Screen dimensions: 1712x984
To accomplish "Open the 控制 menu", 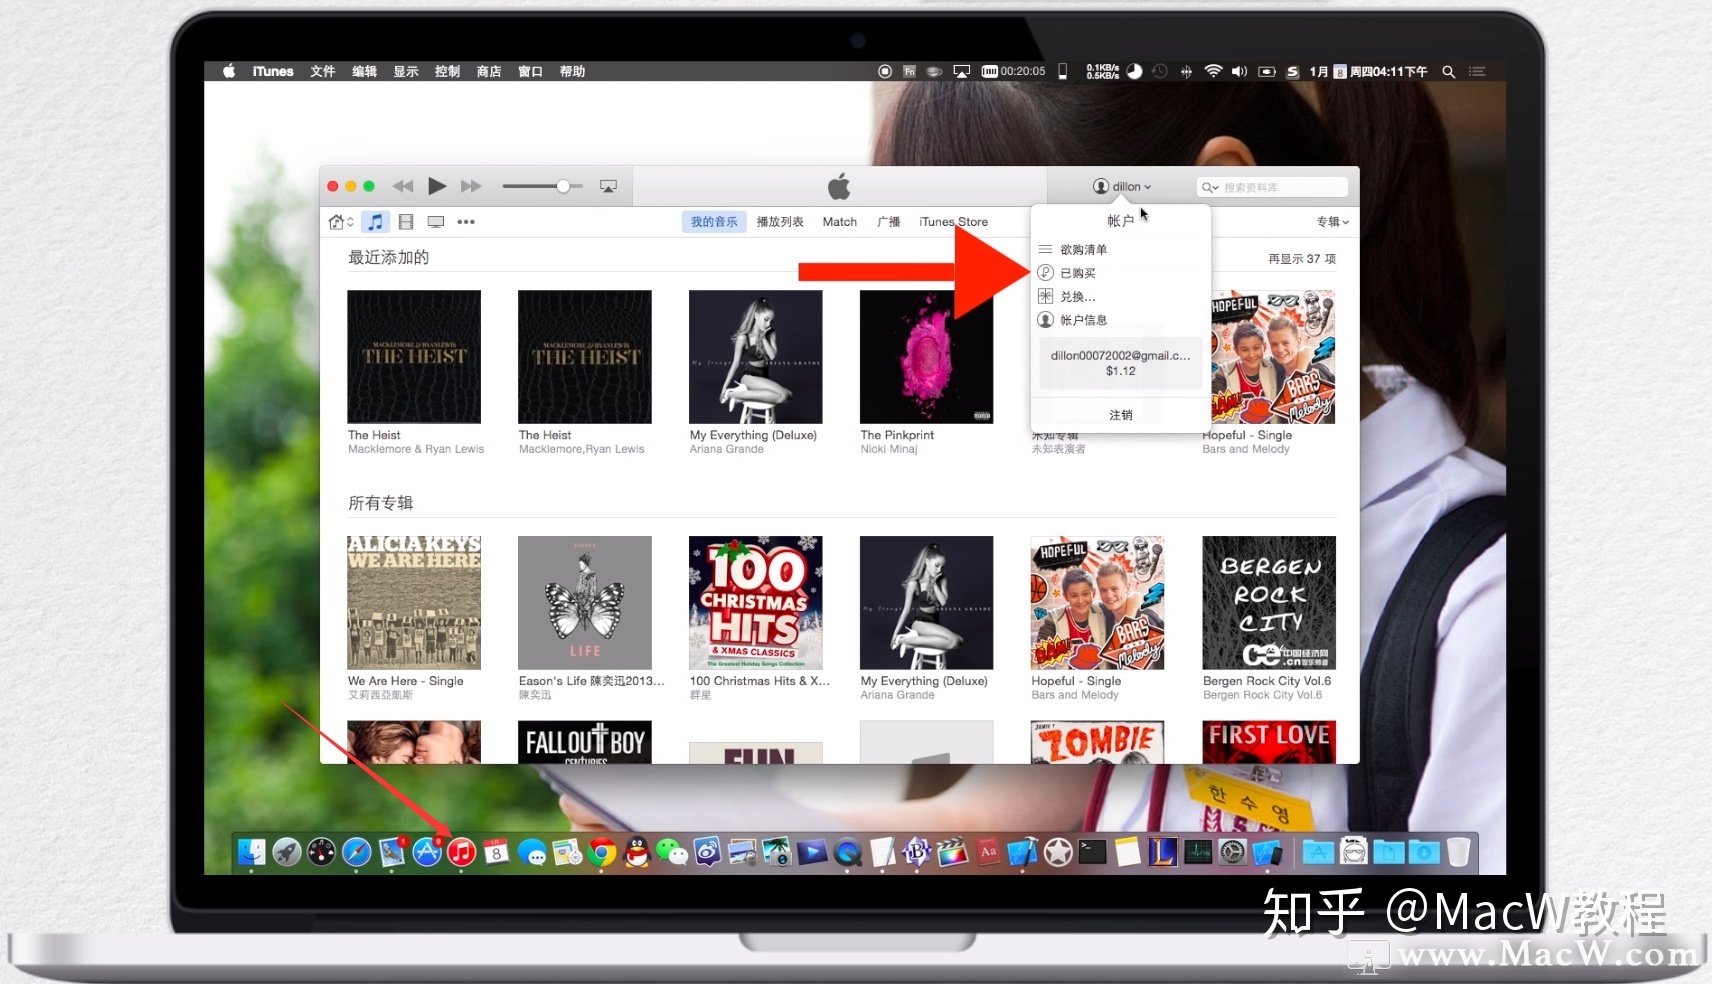I will pyautogui.click(x=448, y=72).
